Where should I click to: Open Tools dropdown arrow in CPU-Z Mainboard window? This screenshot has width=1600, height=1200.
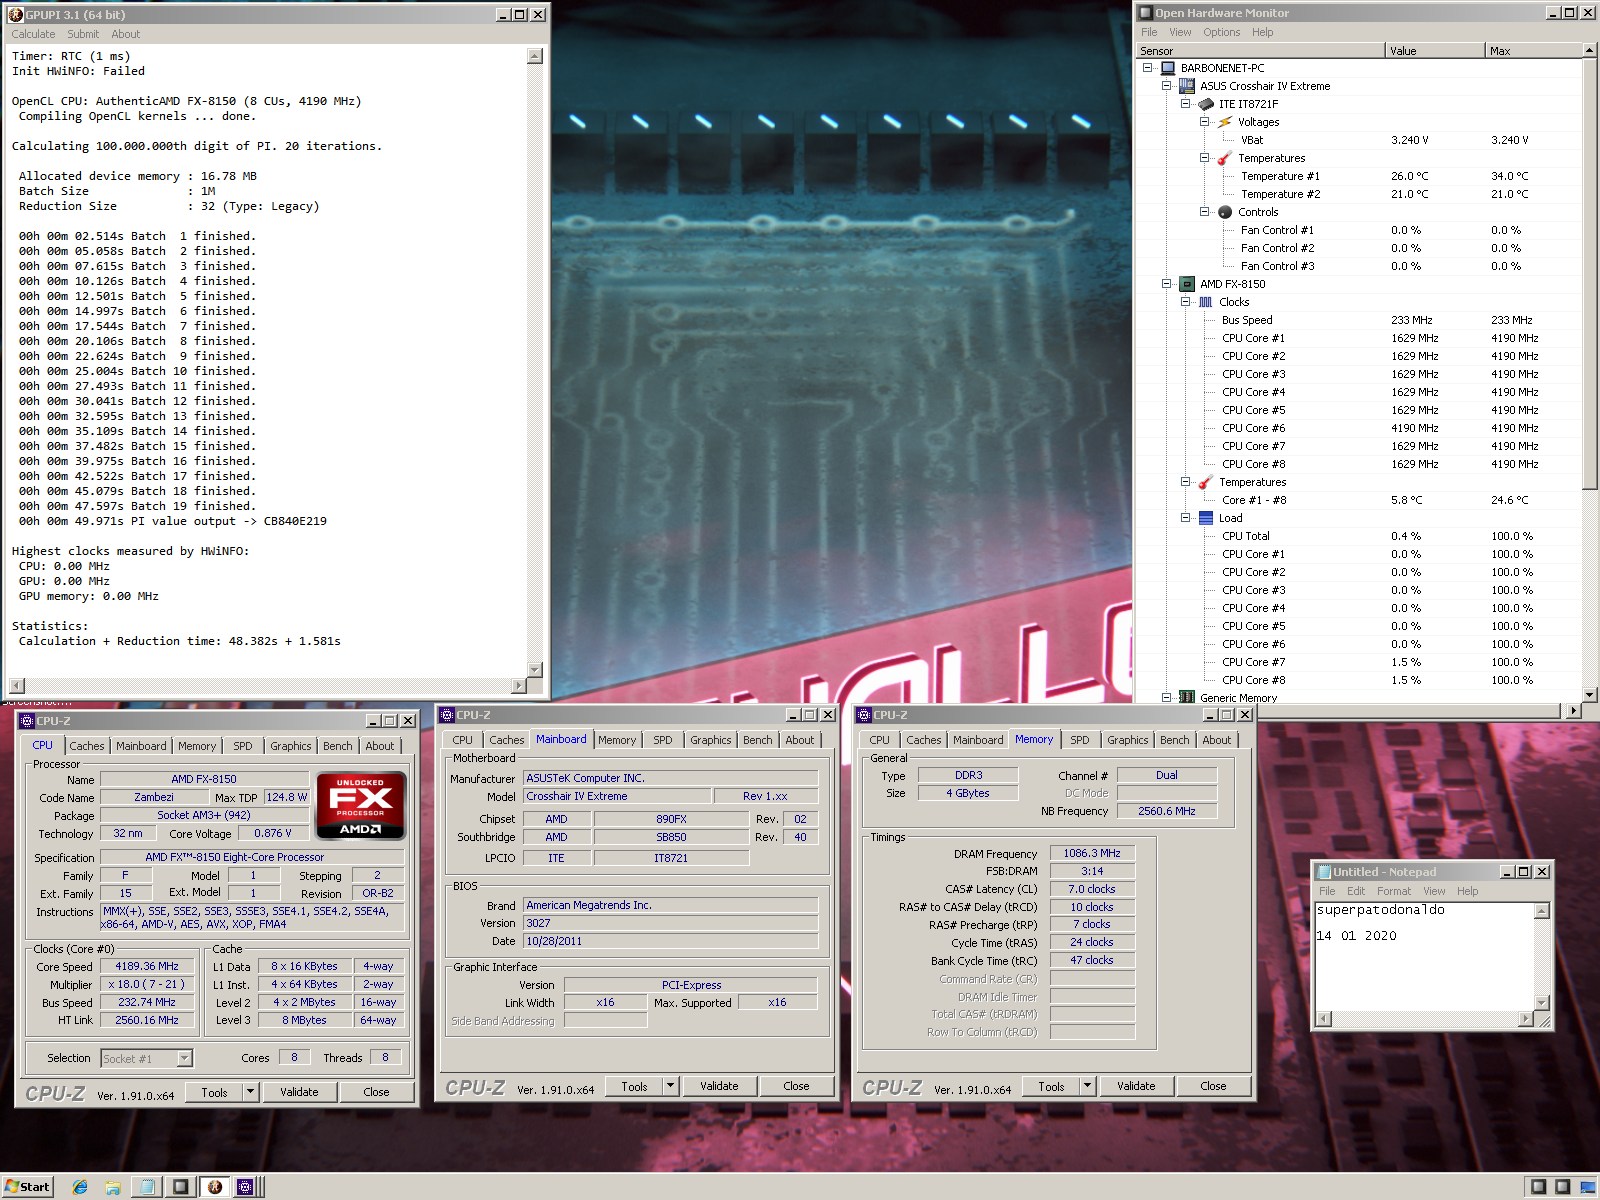670,1086
